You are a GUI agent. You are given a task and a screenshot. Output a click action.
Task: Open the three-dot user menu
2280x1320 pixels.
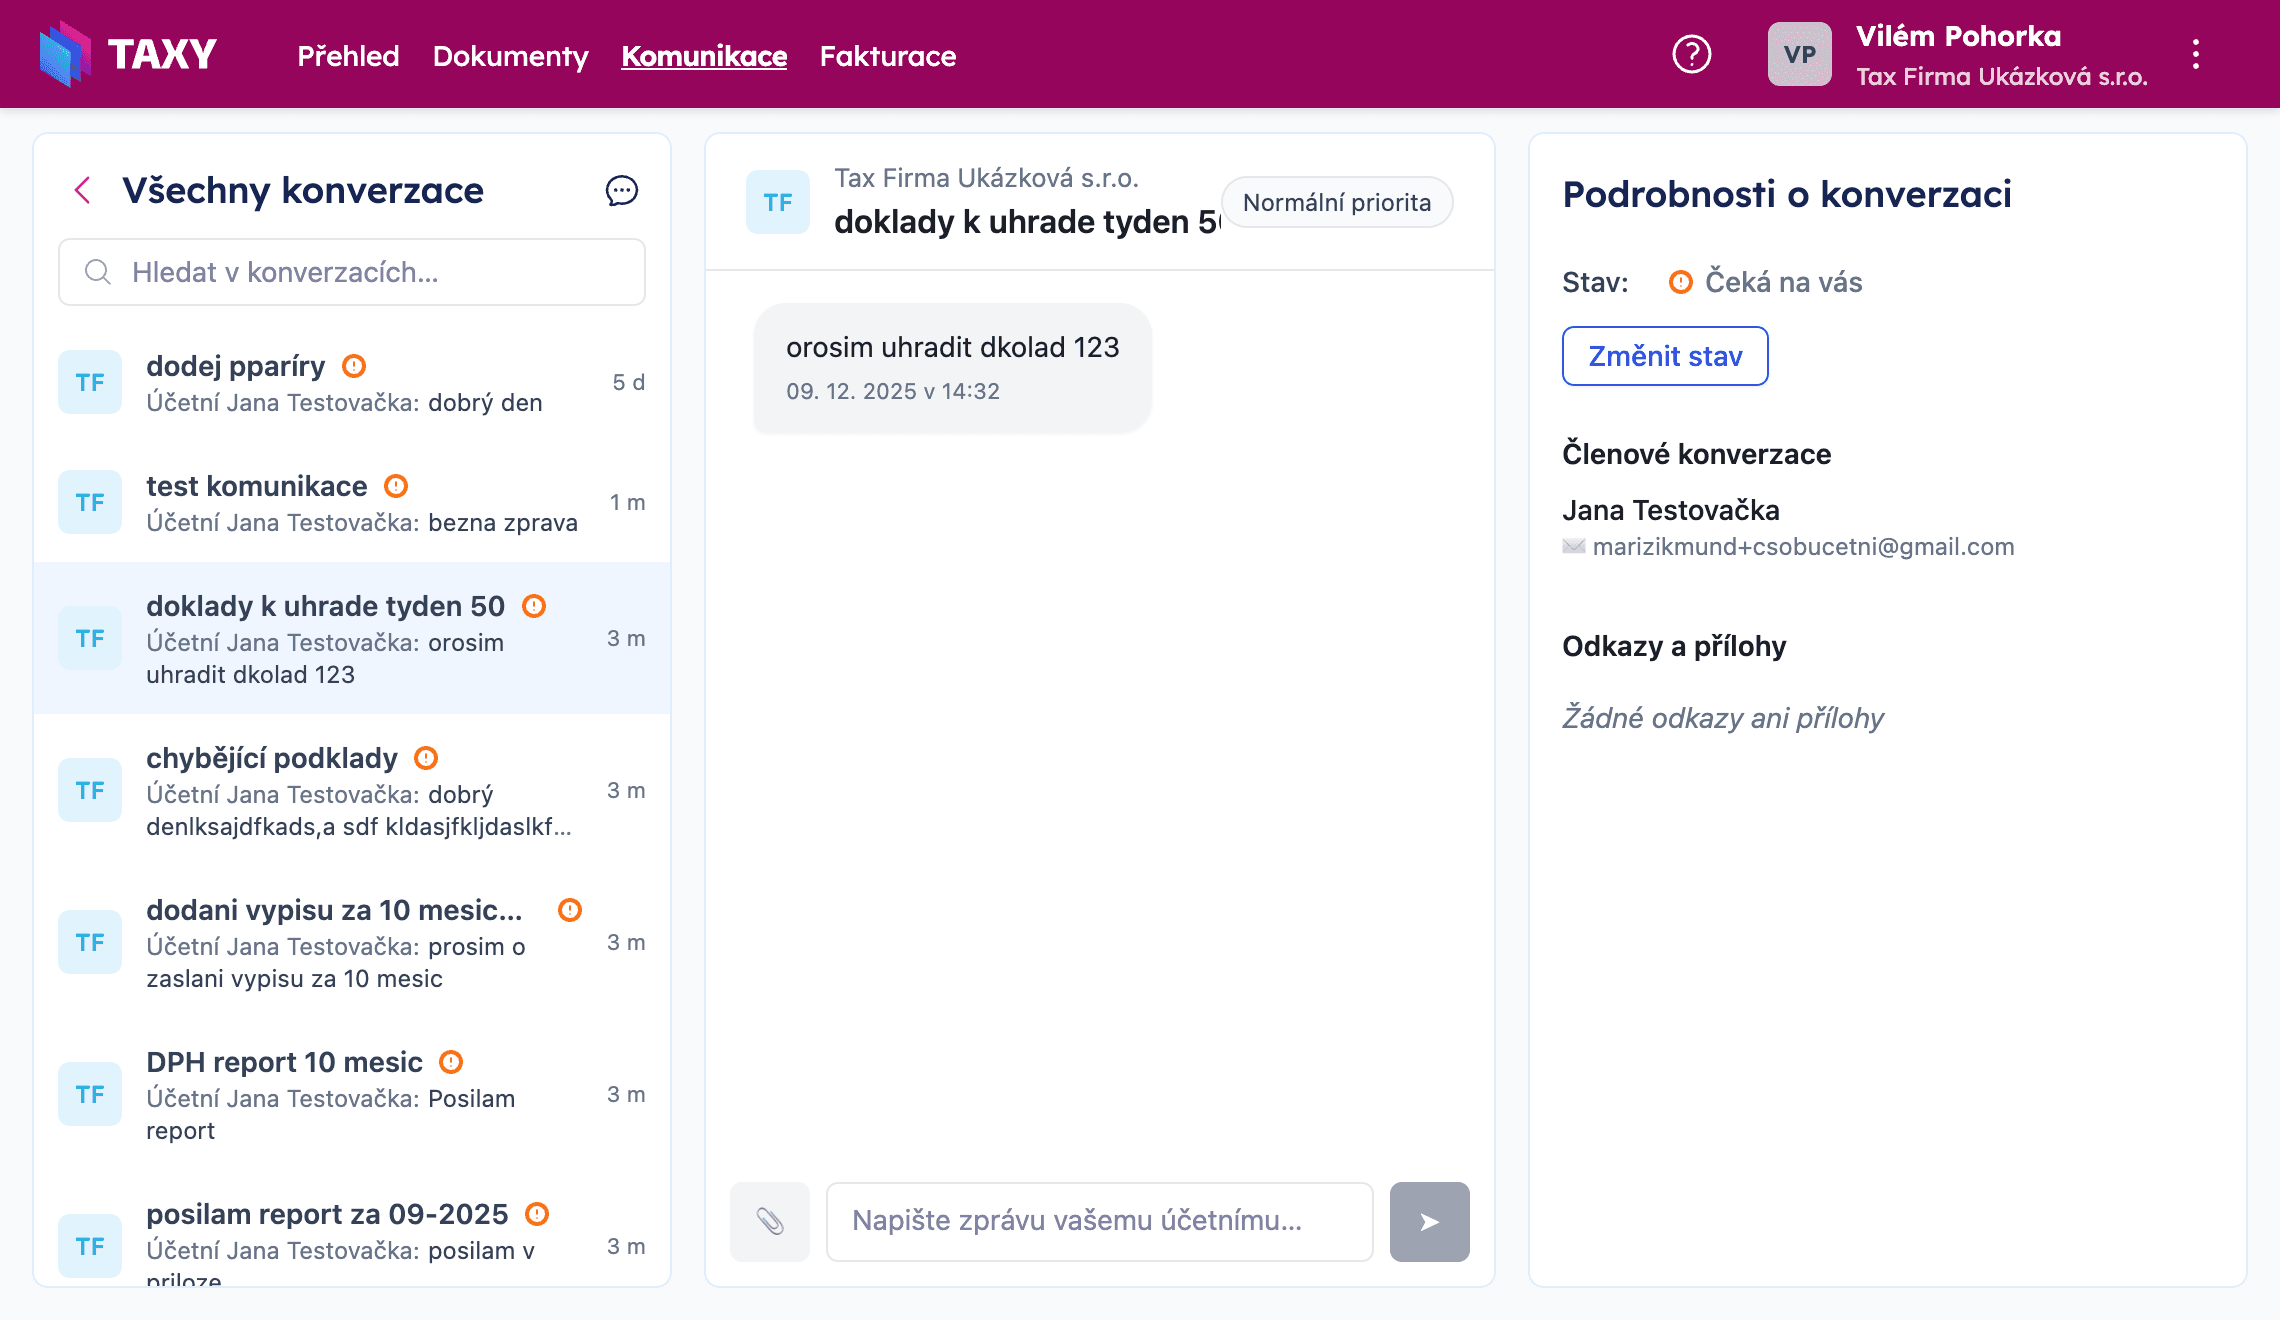tap(2195, 54)
